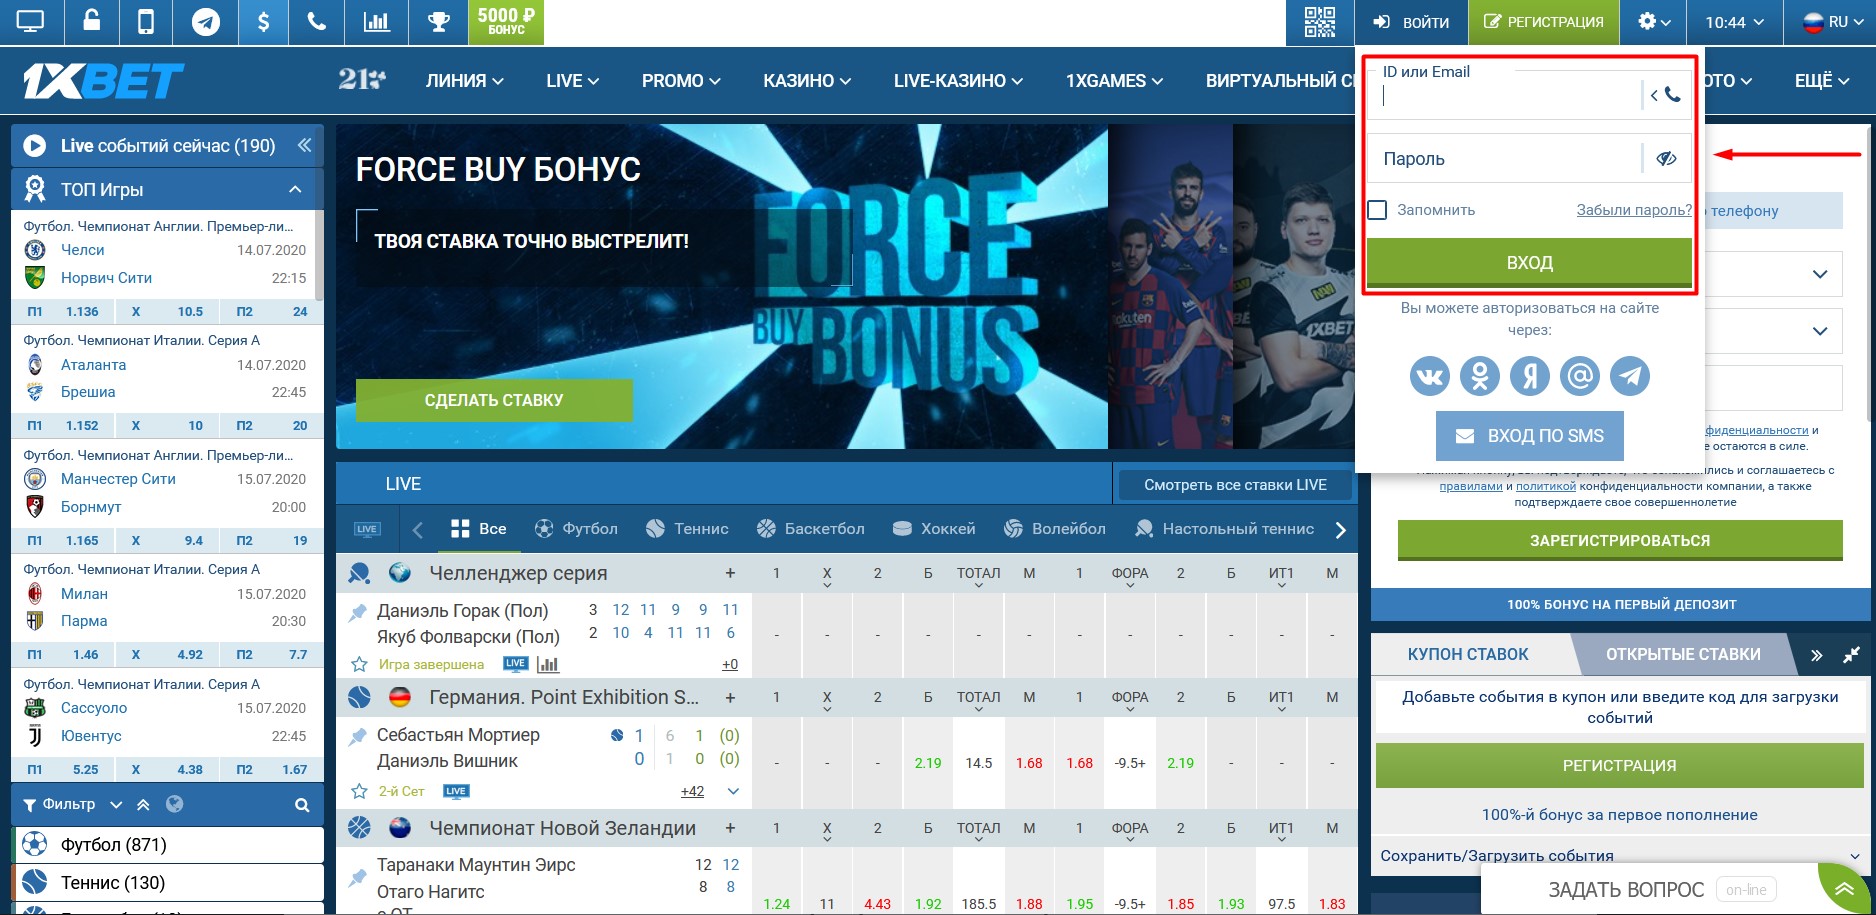This screenshot has height=915, width=1876.
Task: Focus the ID или Email field
Action: pyautogui.click(x=1504, y=96)
